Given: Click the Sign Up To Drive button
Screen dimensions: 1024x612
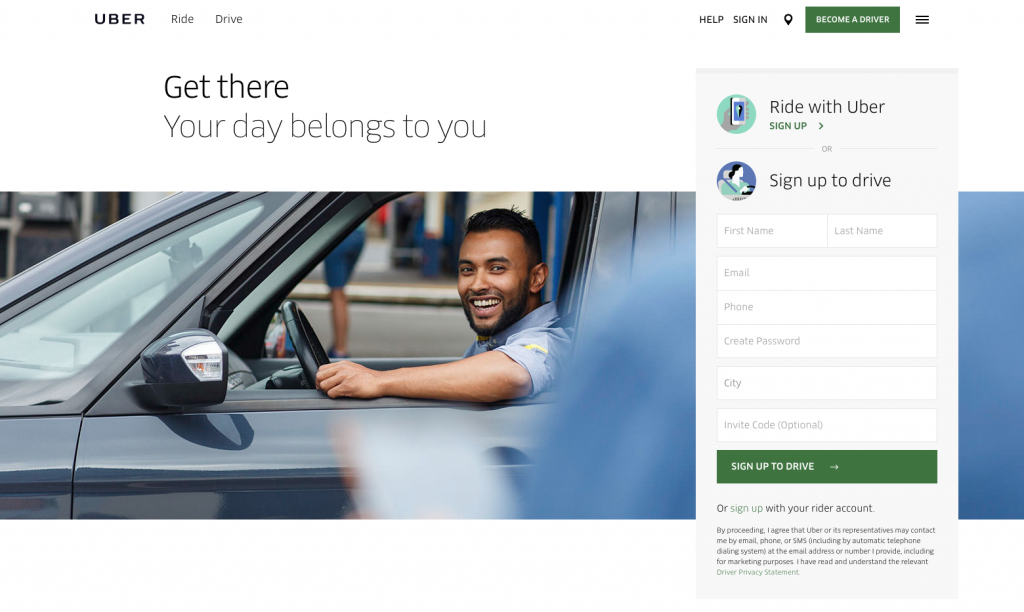Looking at the screenshot, I should click(827, 466).
